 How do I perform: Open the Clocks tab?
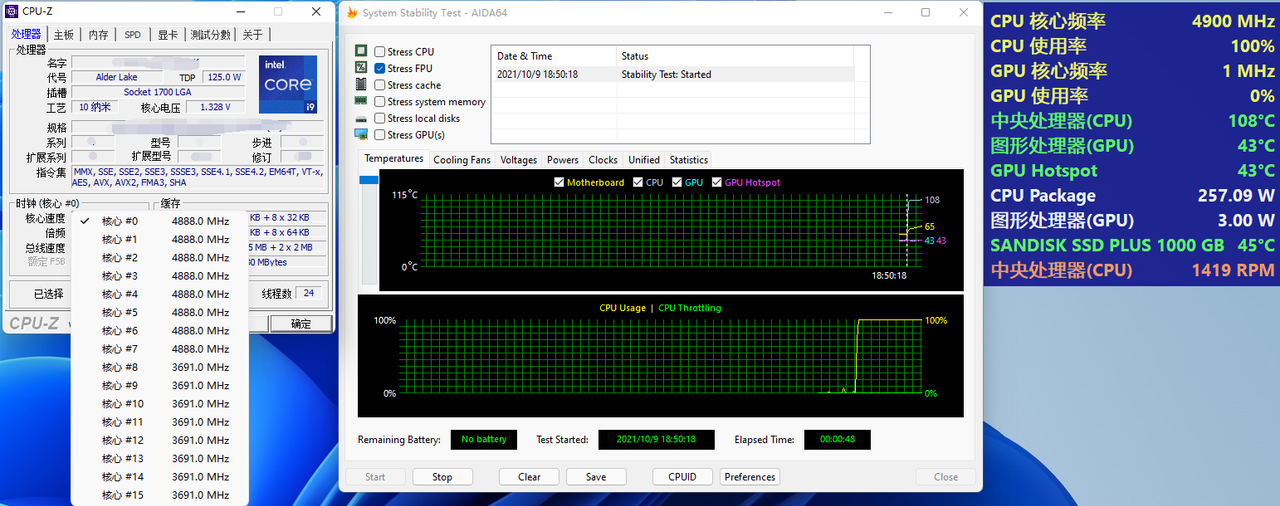click(x=603, y=160)
